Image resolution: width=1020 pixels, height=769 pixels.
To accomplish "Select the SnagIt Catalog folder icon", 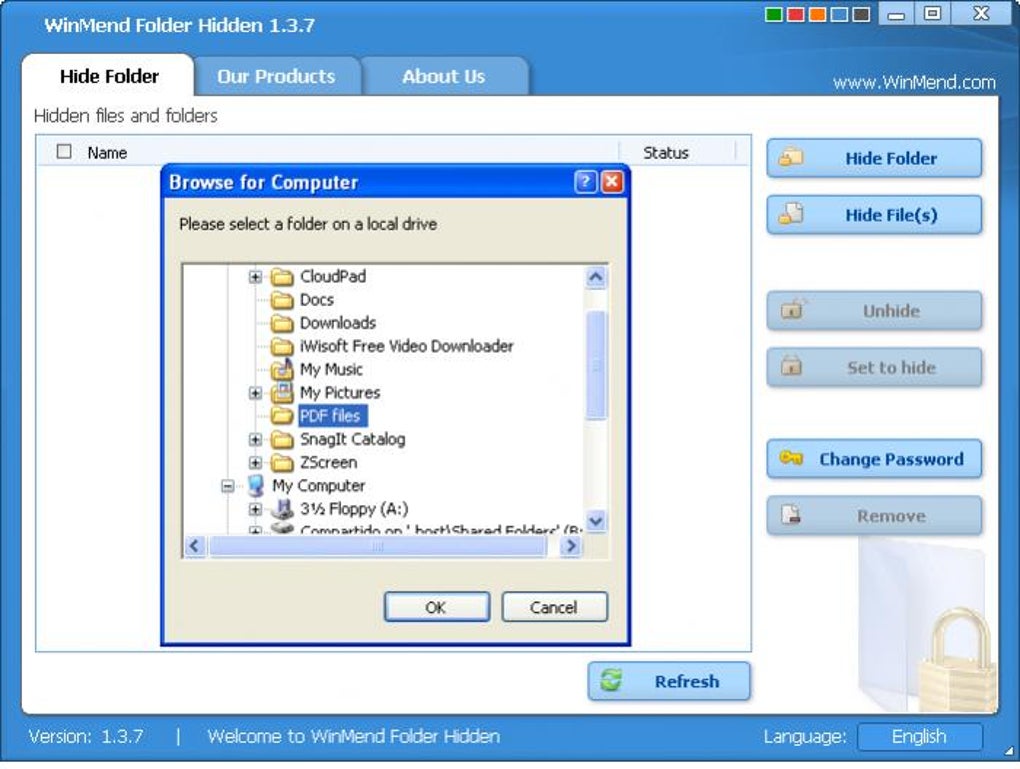I will pos(282,440).
